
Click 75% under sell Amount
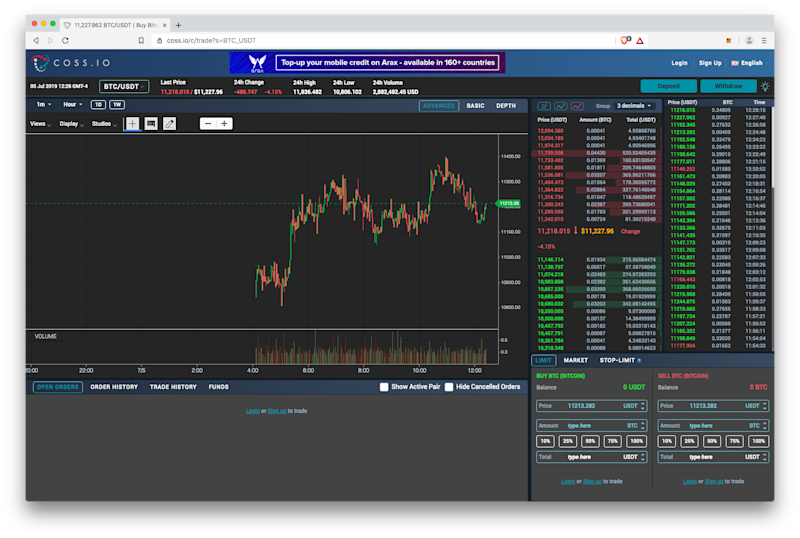click(734, 441)
